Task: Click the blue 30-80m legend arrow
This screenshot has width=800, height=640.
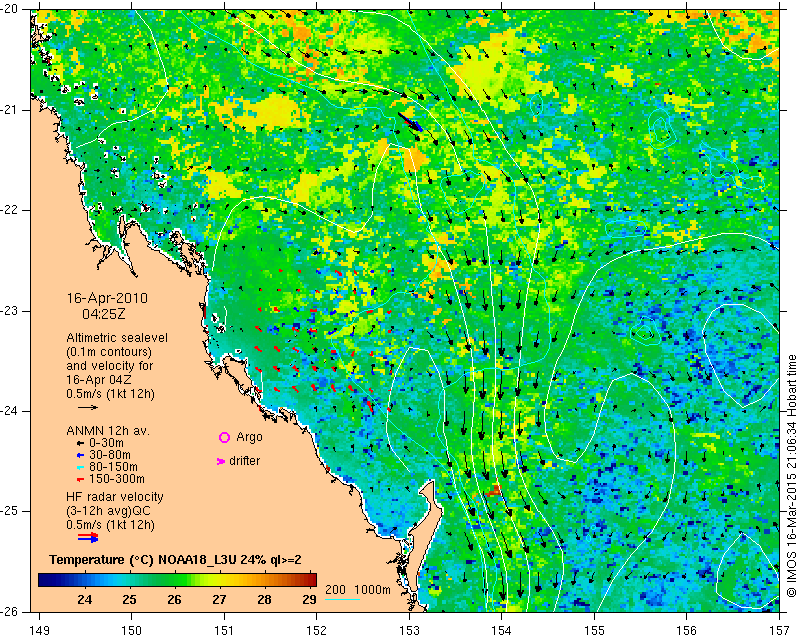Action: tap(80, 455)
